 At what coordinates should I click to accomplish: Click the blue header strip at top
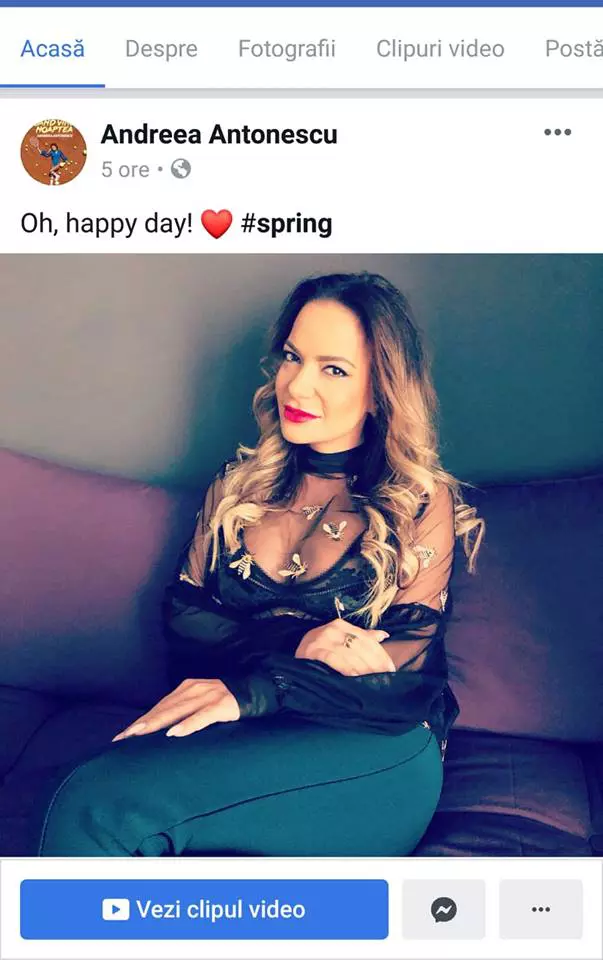pos(301,3)
